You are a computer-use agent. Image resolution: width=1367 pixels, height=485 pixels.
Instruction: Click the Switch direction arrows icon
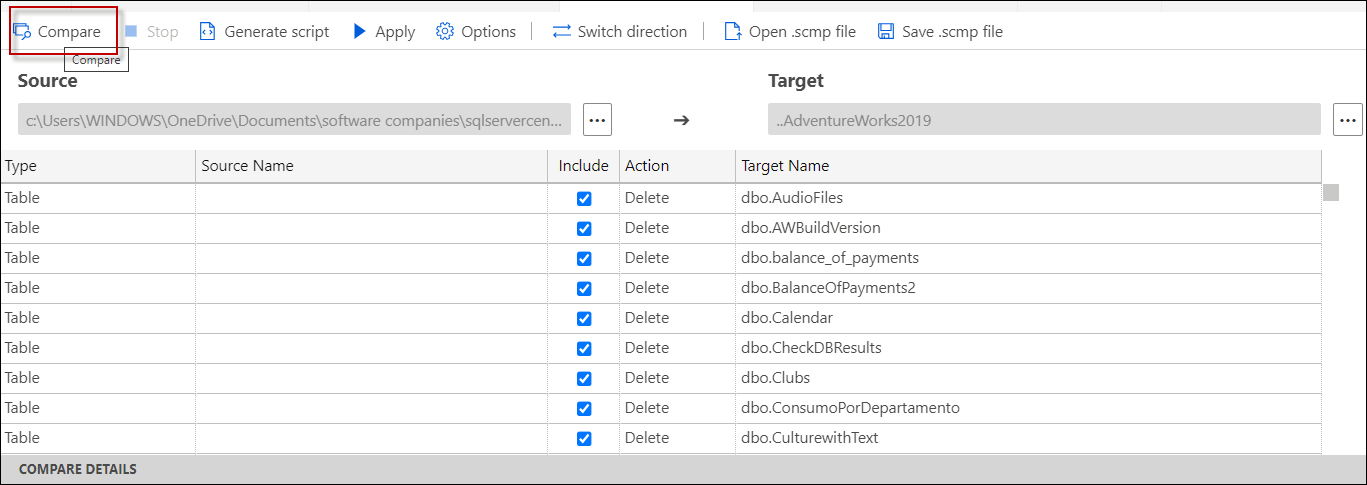562,31
